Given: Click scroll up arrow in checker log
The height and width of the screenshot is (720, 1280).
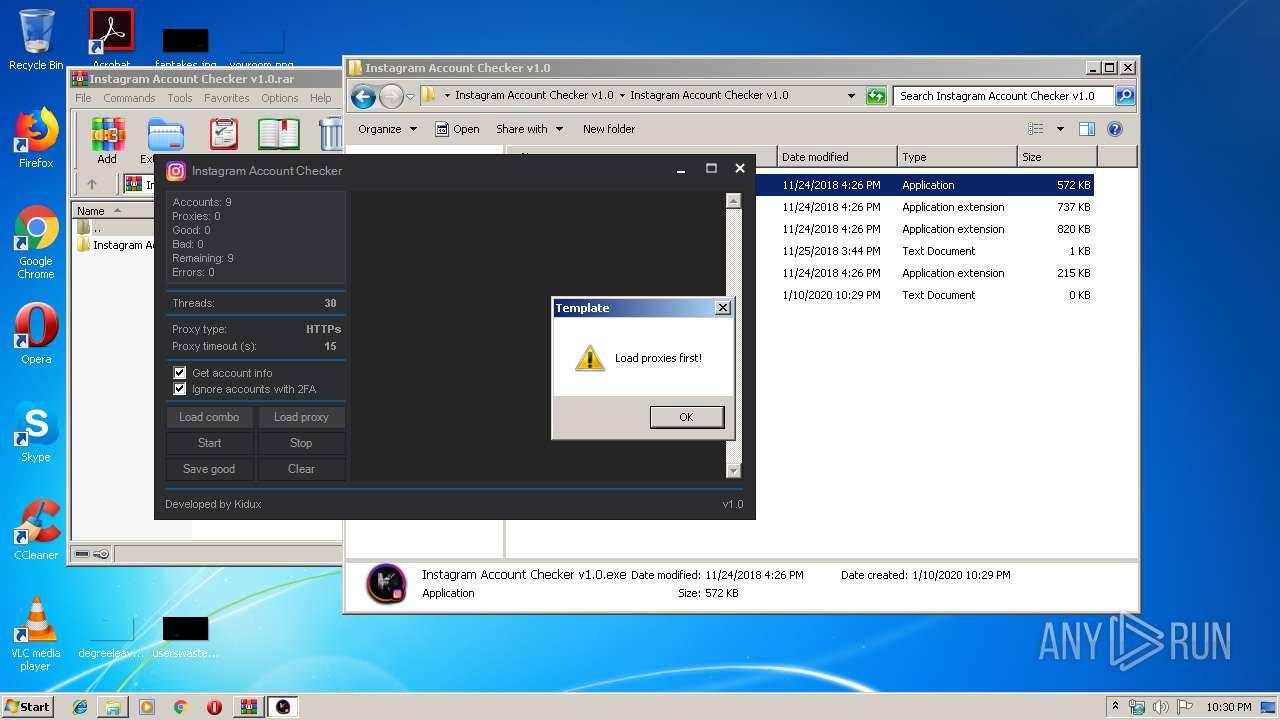Looking at the screenshot, I should point(733,201).
